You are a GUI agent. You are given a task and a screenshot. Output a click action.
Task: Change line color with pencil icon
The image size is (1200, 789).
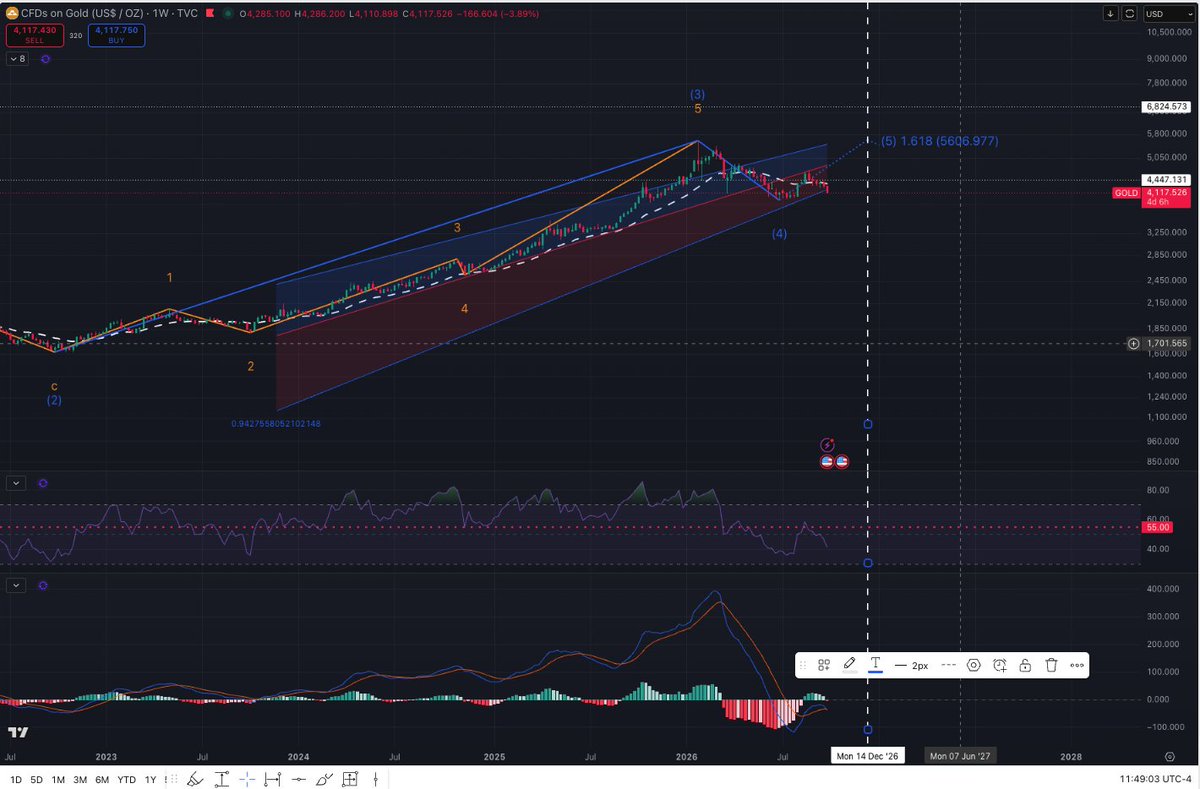click(849, 664)
